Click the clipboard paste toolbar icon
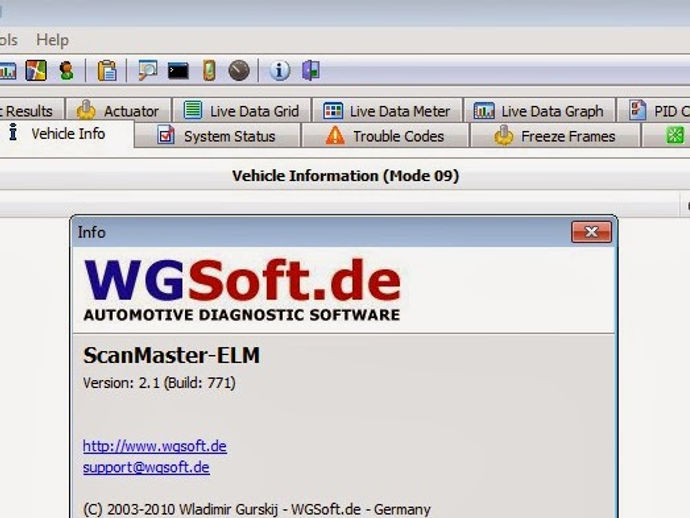 [107, 70]
